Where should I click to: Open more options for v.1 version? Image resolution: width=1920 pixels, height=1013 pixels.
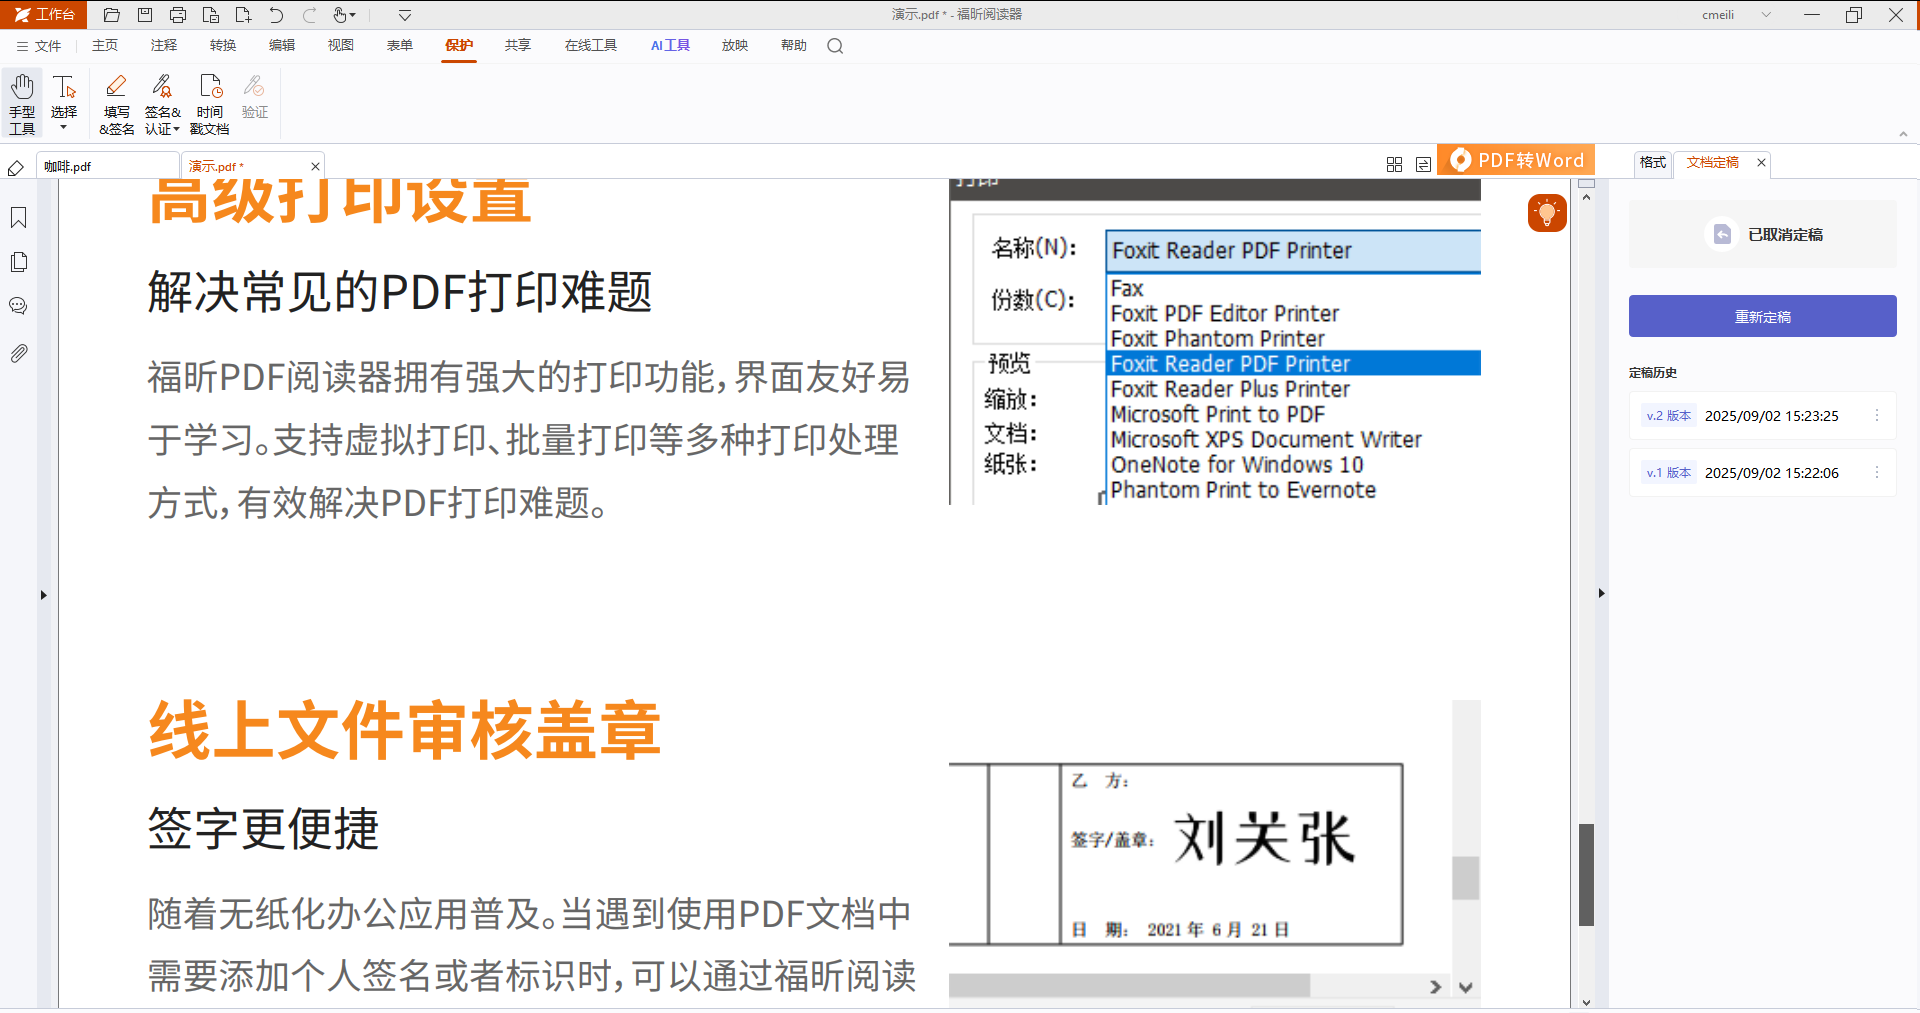point(1877,473)
